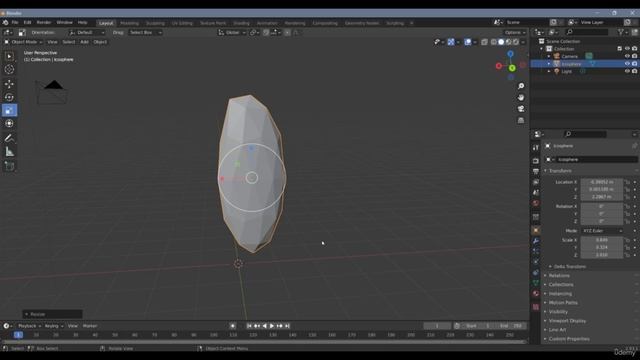The image size is (640, 360).
Task: Jump to the timeline end with last-frame button
Action: point(287,326)
